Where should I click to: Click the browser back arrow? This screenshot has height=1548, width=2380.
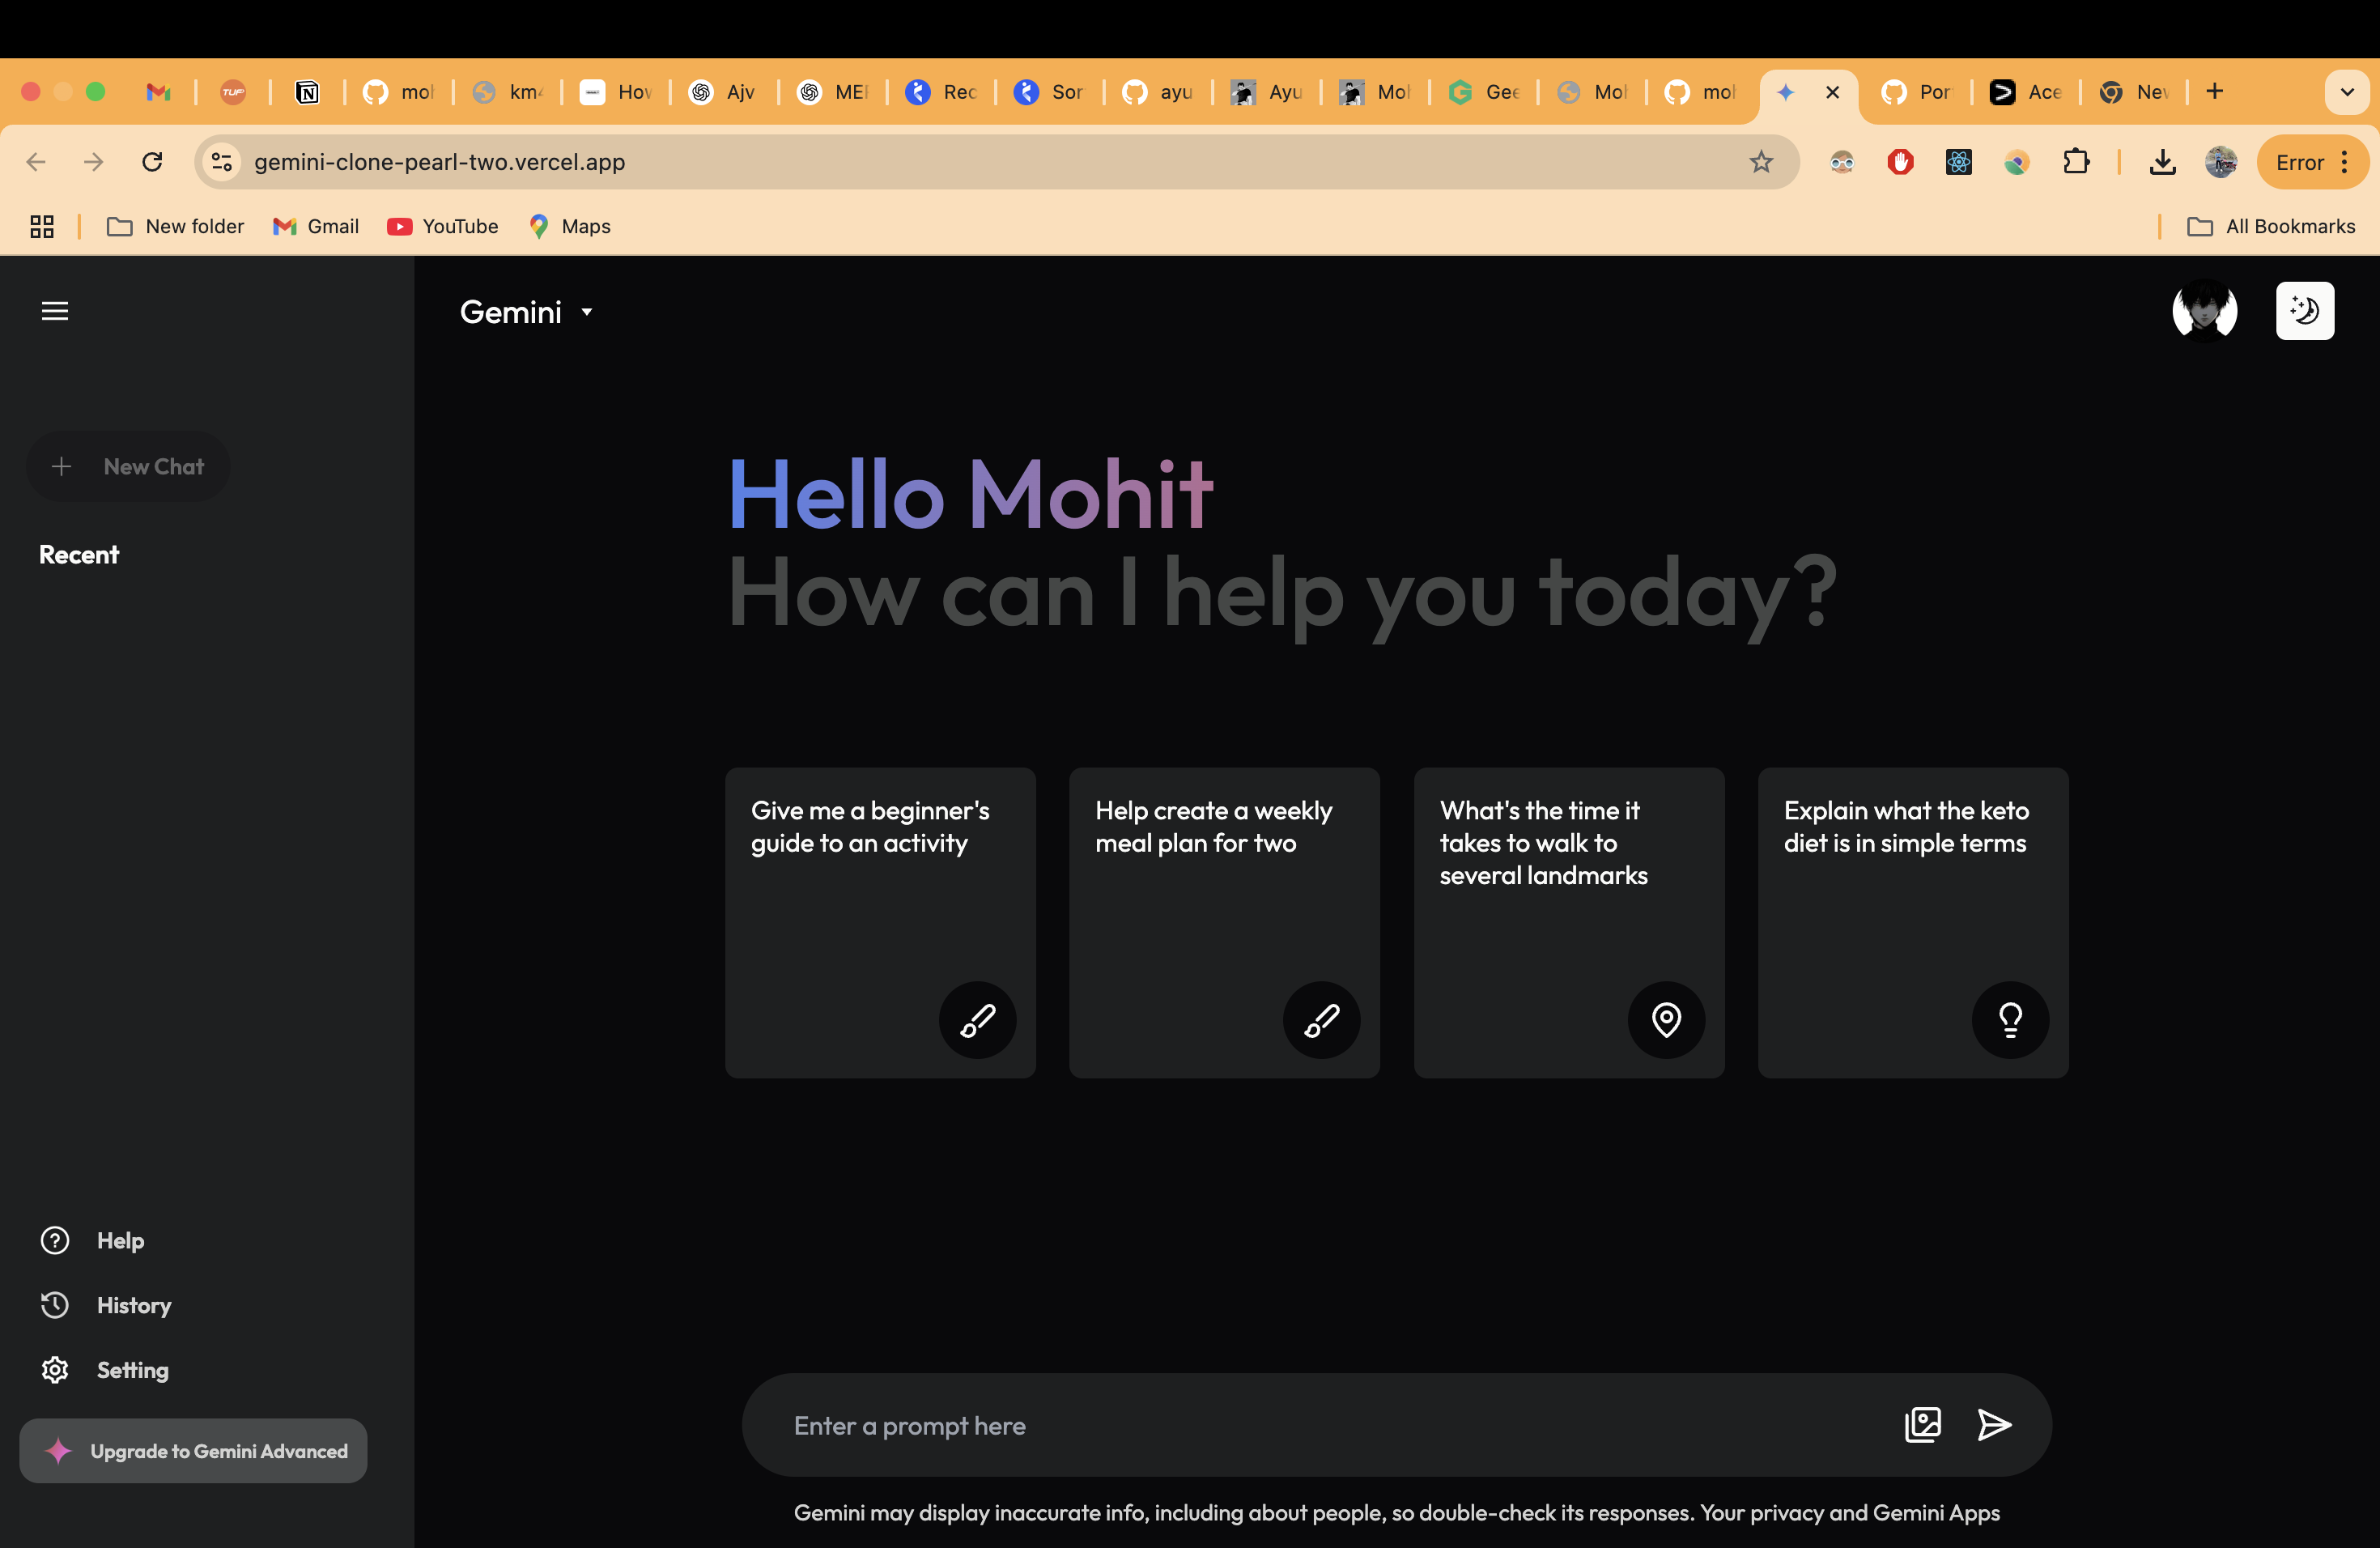tap(36, 162)
